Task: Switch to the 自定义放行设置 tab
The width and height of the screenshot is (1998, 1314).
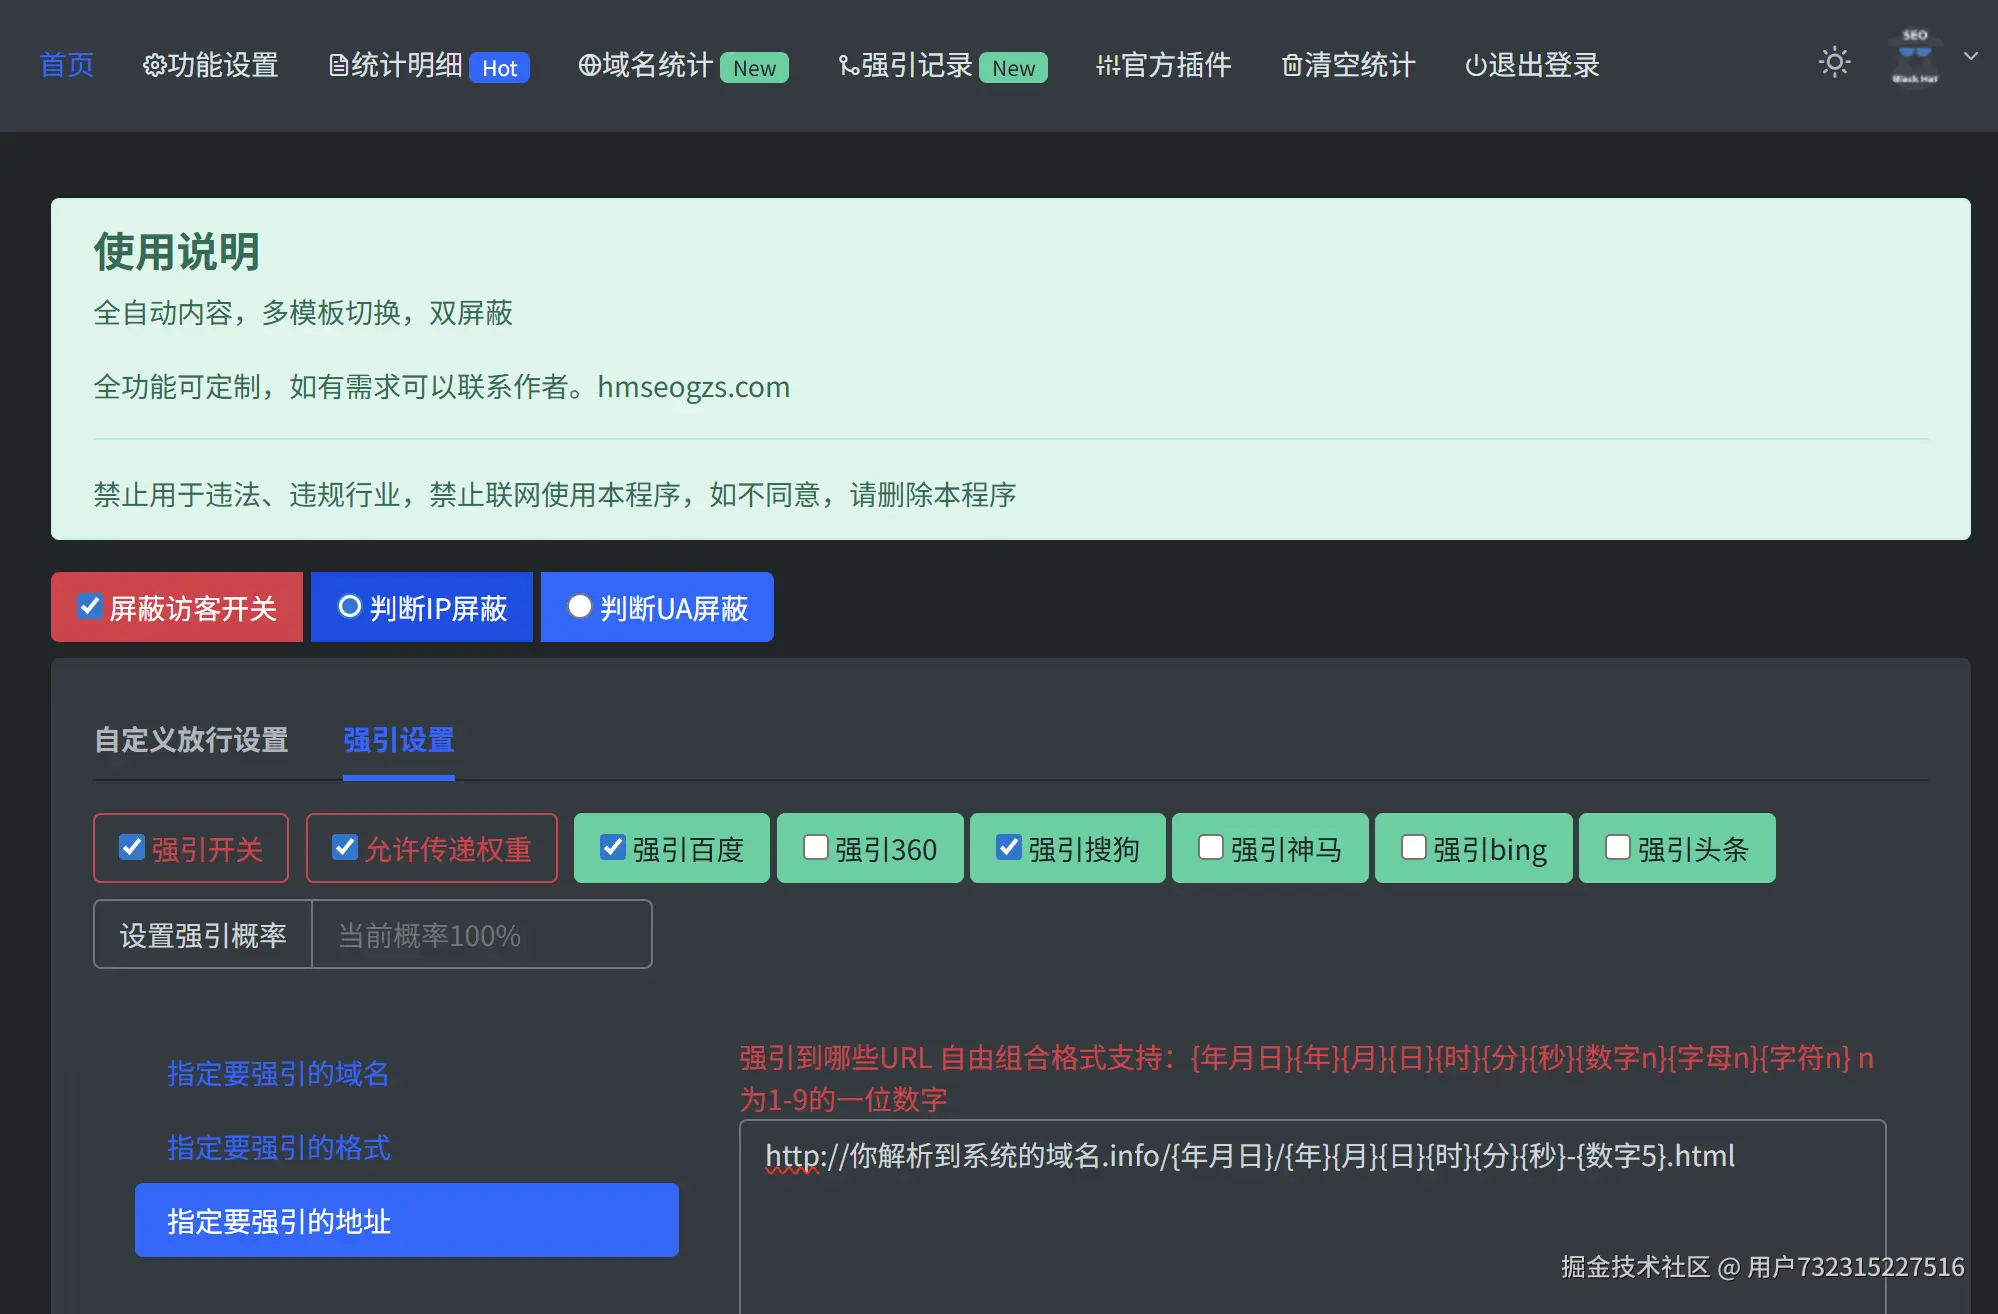Action: tap(191, 740)
